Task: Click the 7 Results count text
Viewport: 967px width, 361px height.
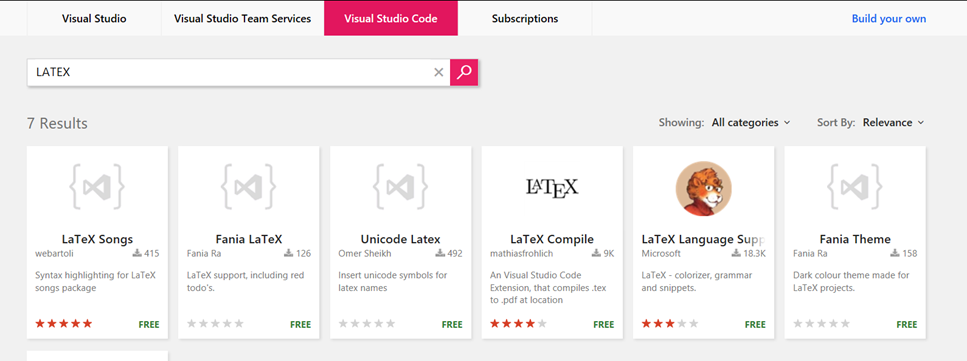Action: pyautogui.click(x=57, y=123)
